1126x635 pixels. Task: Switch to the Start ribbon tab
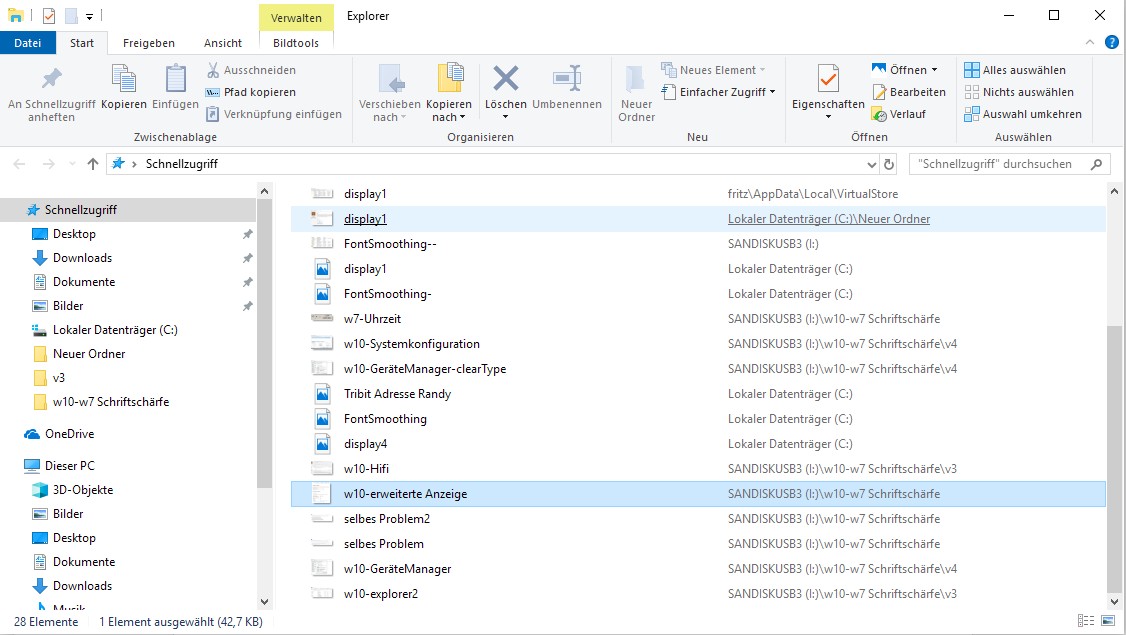pyautogui.click(x=82, y=43)
